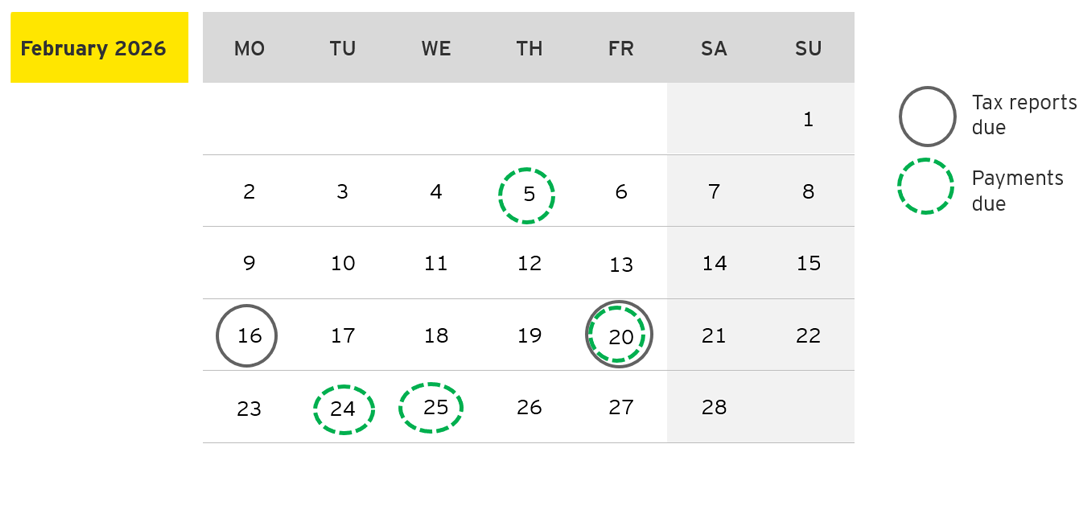Click the green-circled date 24
1086x532 pixels.
point(343,409)
